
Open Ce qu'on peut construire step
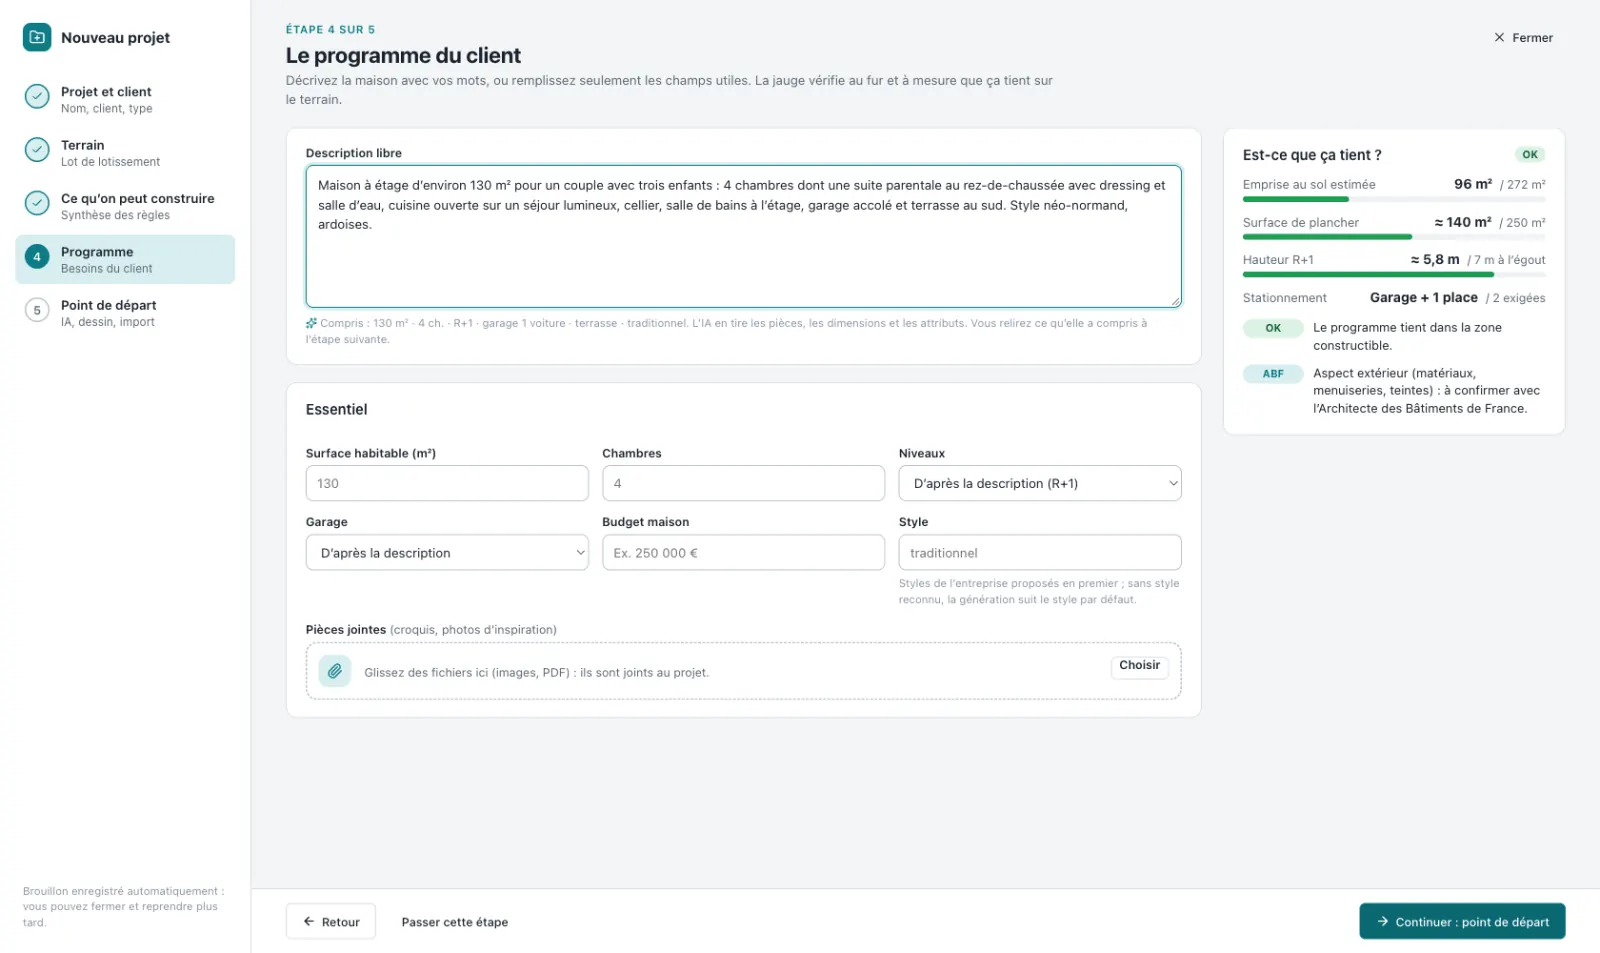[125, 206]
